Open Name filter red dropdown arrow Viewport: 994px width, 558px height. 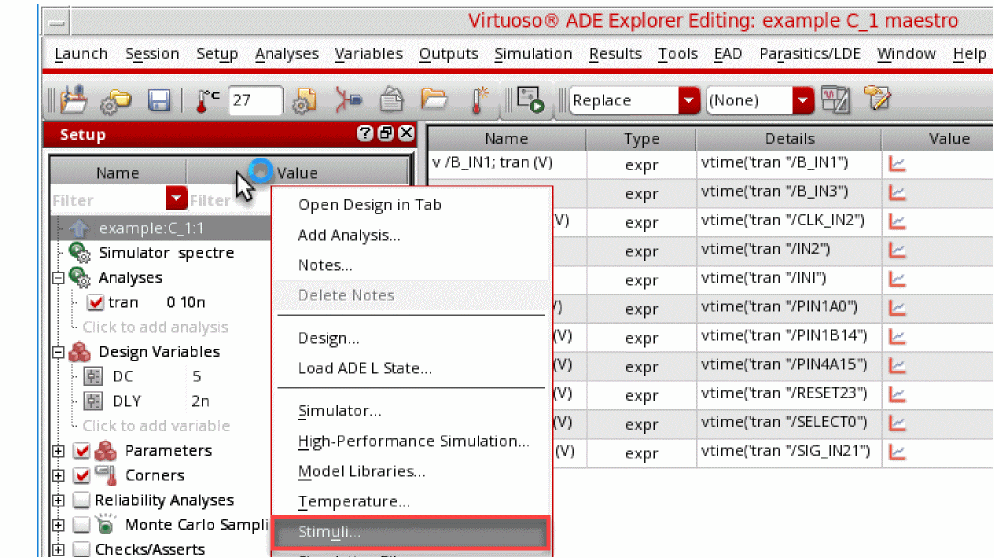coord(176,198)
